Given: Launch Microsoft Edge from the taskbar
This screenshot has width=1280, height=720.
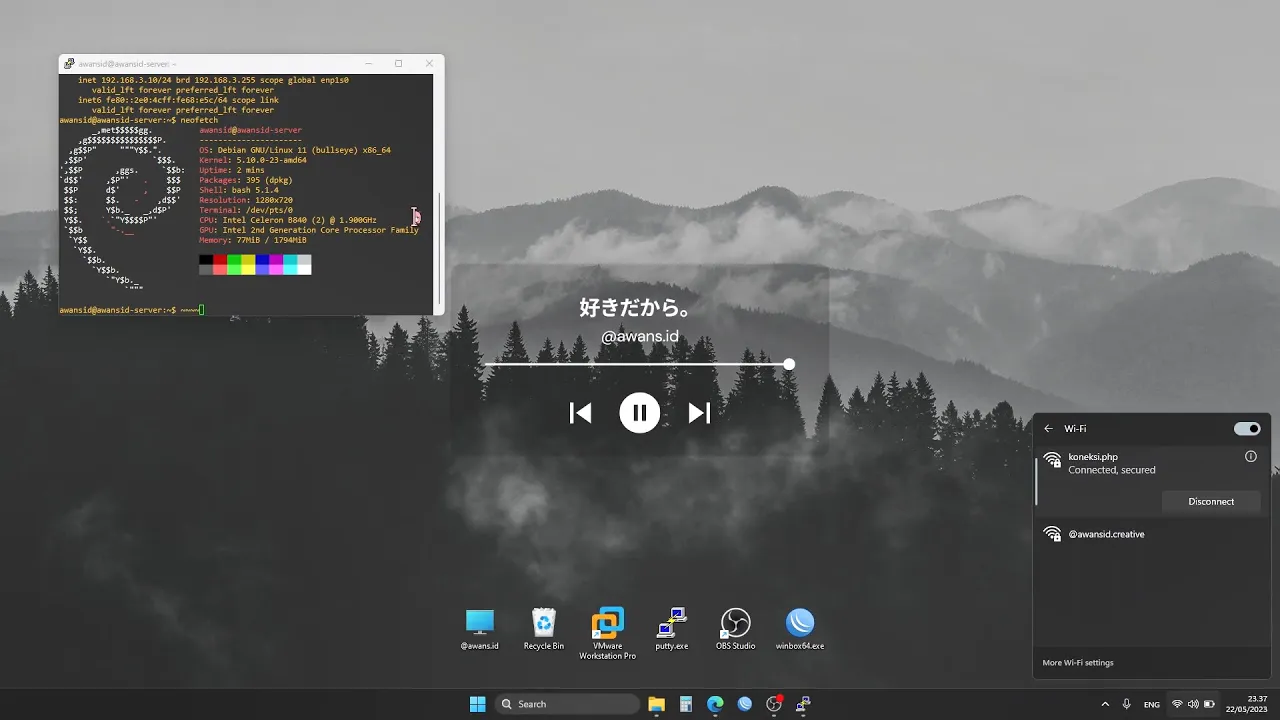Looking at the screenshot, I should 715,704.
